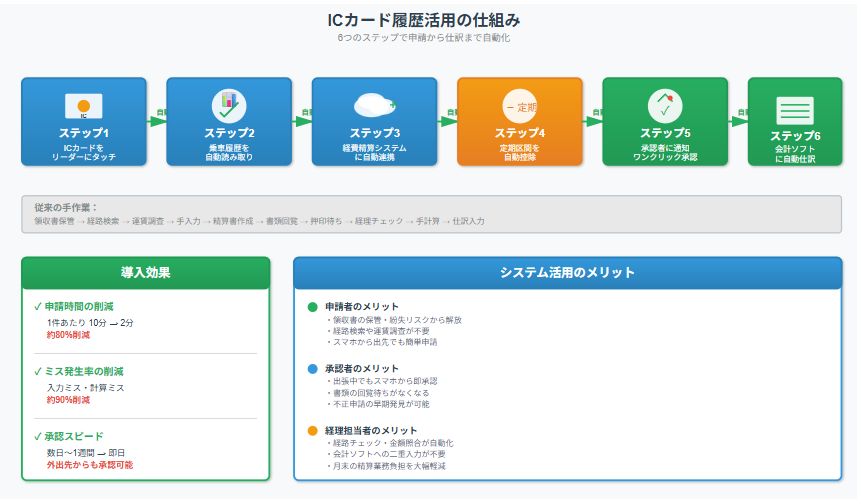
Task: Click the accounting sheet icon in ステップ6
Action: click(795, 110)
